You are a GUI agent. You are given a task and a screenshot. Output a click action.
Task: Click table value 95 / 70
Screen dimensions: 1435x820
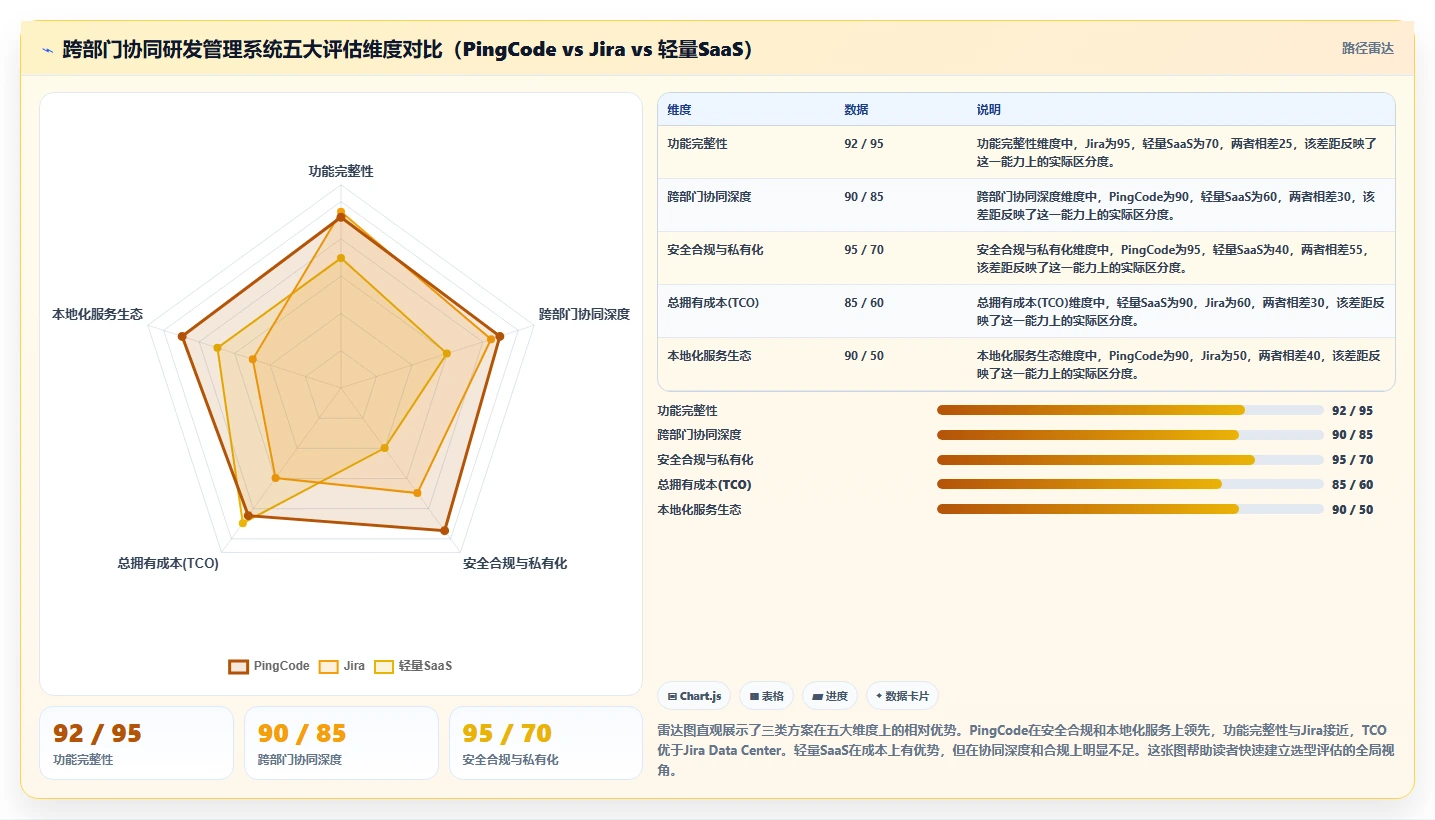coord(864,250)
